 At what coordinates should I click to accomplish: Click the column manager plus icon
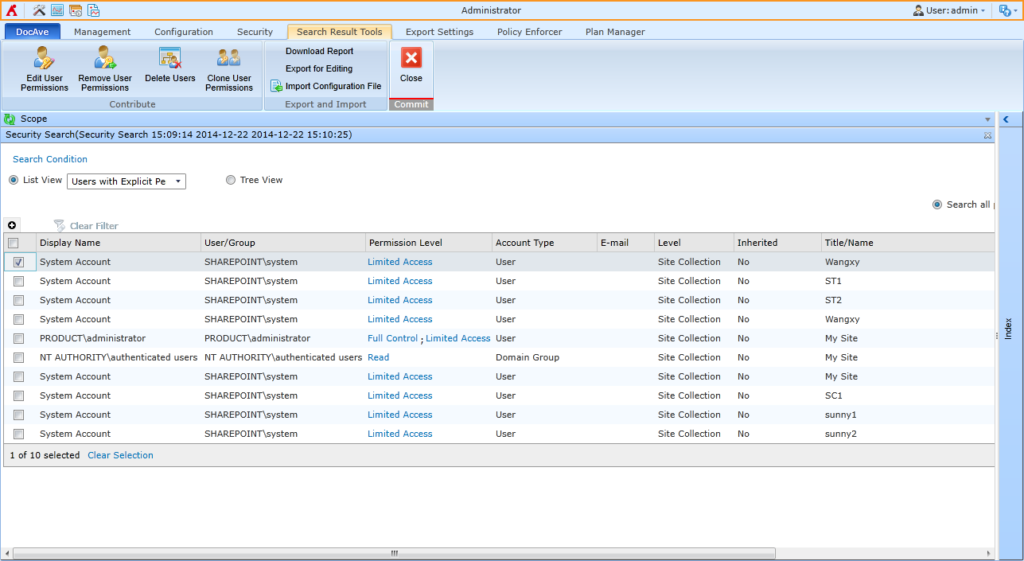pyautogui.click(x=12, y=225)
